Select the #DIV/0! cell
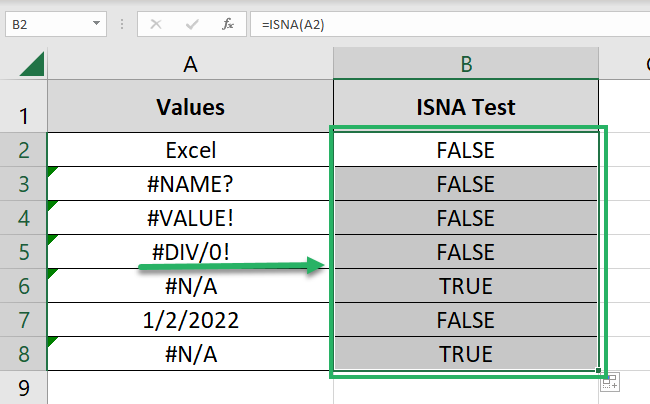650x404 pixels. coord(190,252)
